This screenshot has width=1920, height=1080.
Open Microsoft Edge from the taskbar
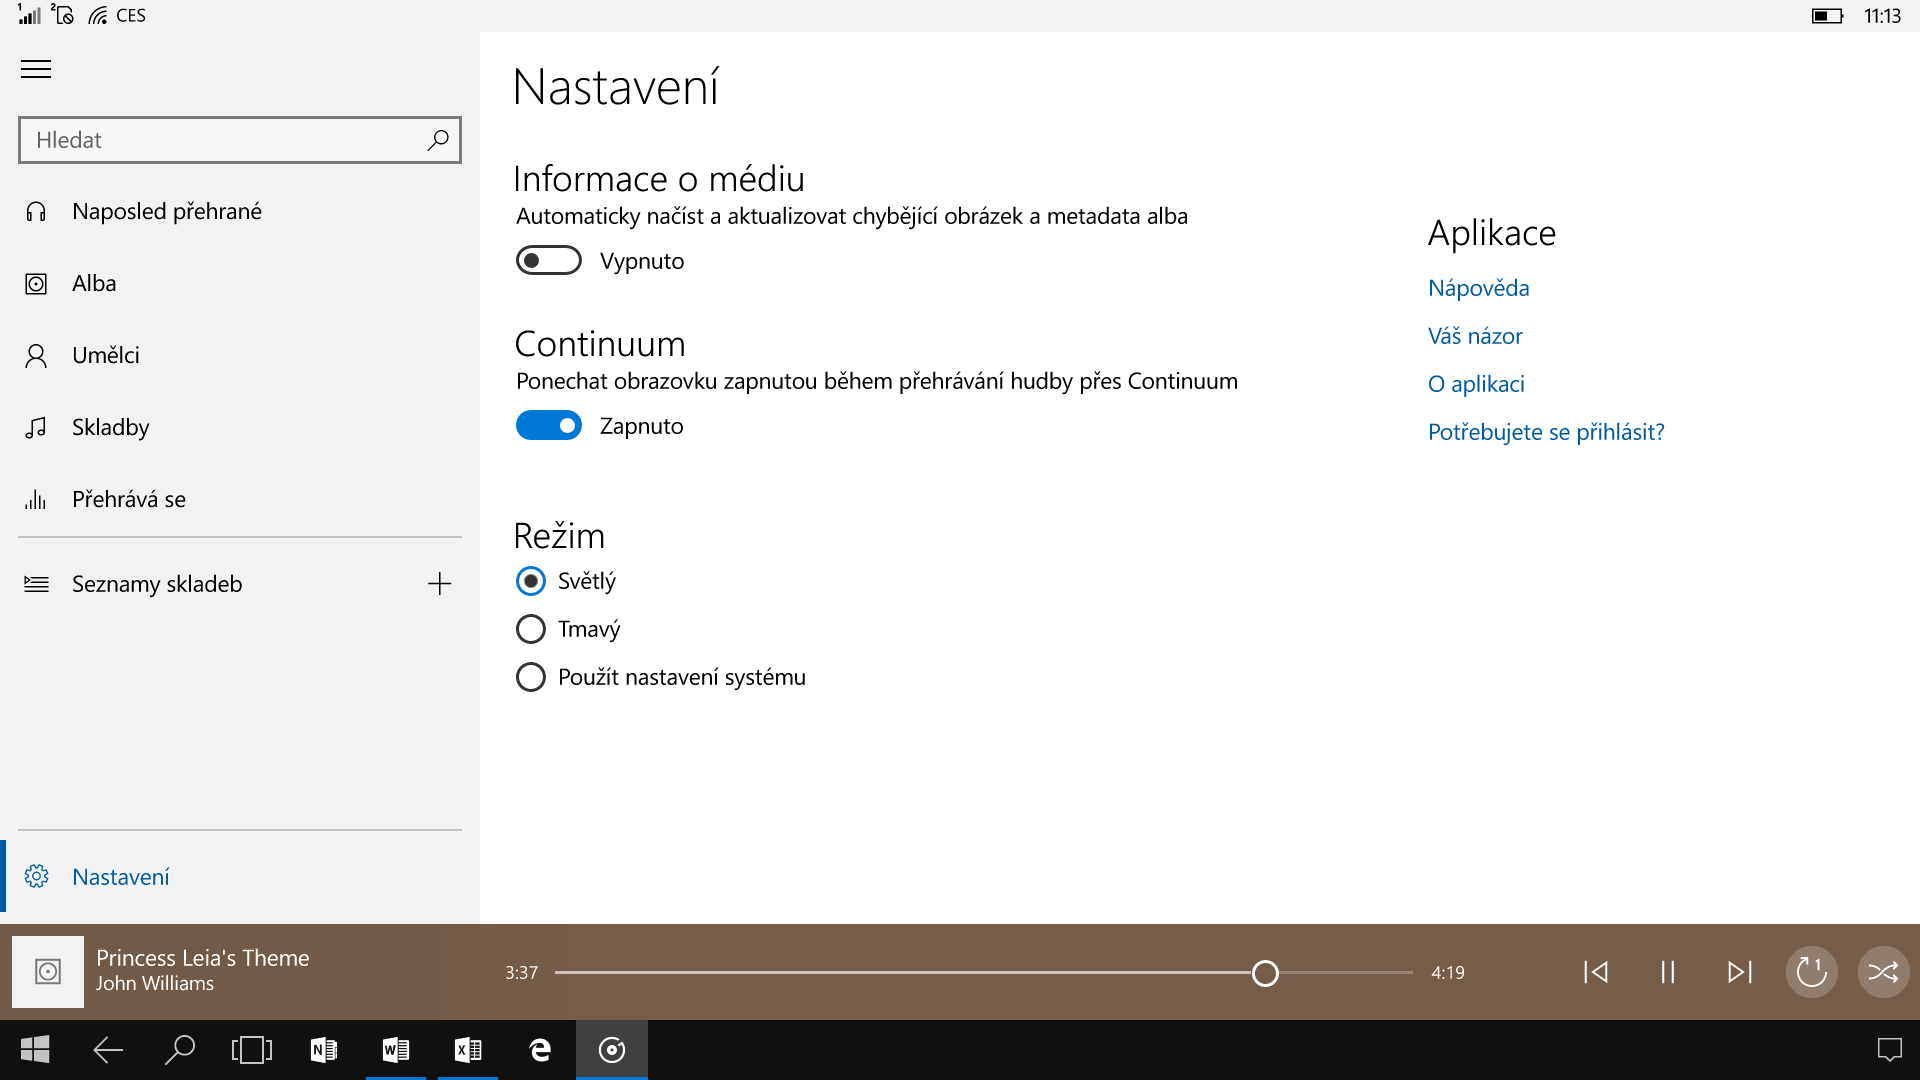[540, 1050]
